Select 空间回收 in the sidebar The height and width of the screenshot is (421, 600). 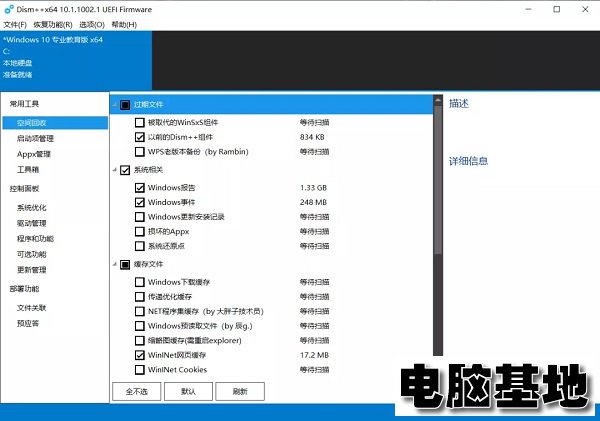pyautogui.click(x=55, y=123)
